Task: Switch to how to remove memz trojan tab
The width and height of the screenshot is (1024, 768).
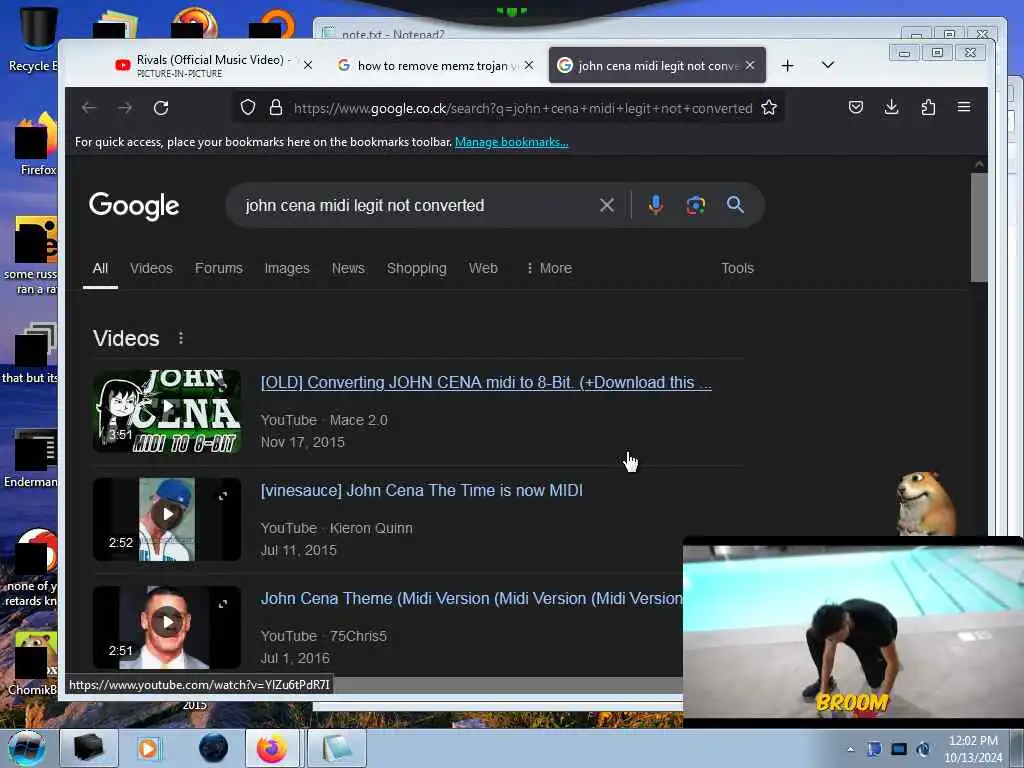Action: point(434,65)
